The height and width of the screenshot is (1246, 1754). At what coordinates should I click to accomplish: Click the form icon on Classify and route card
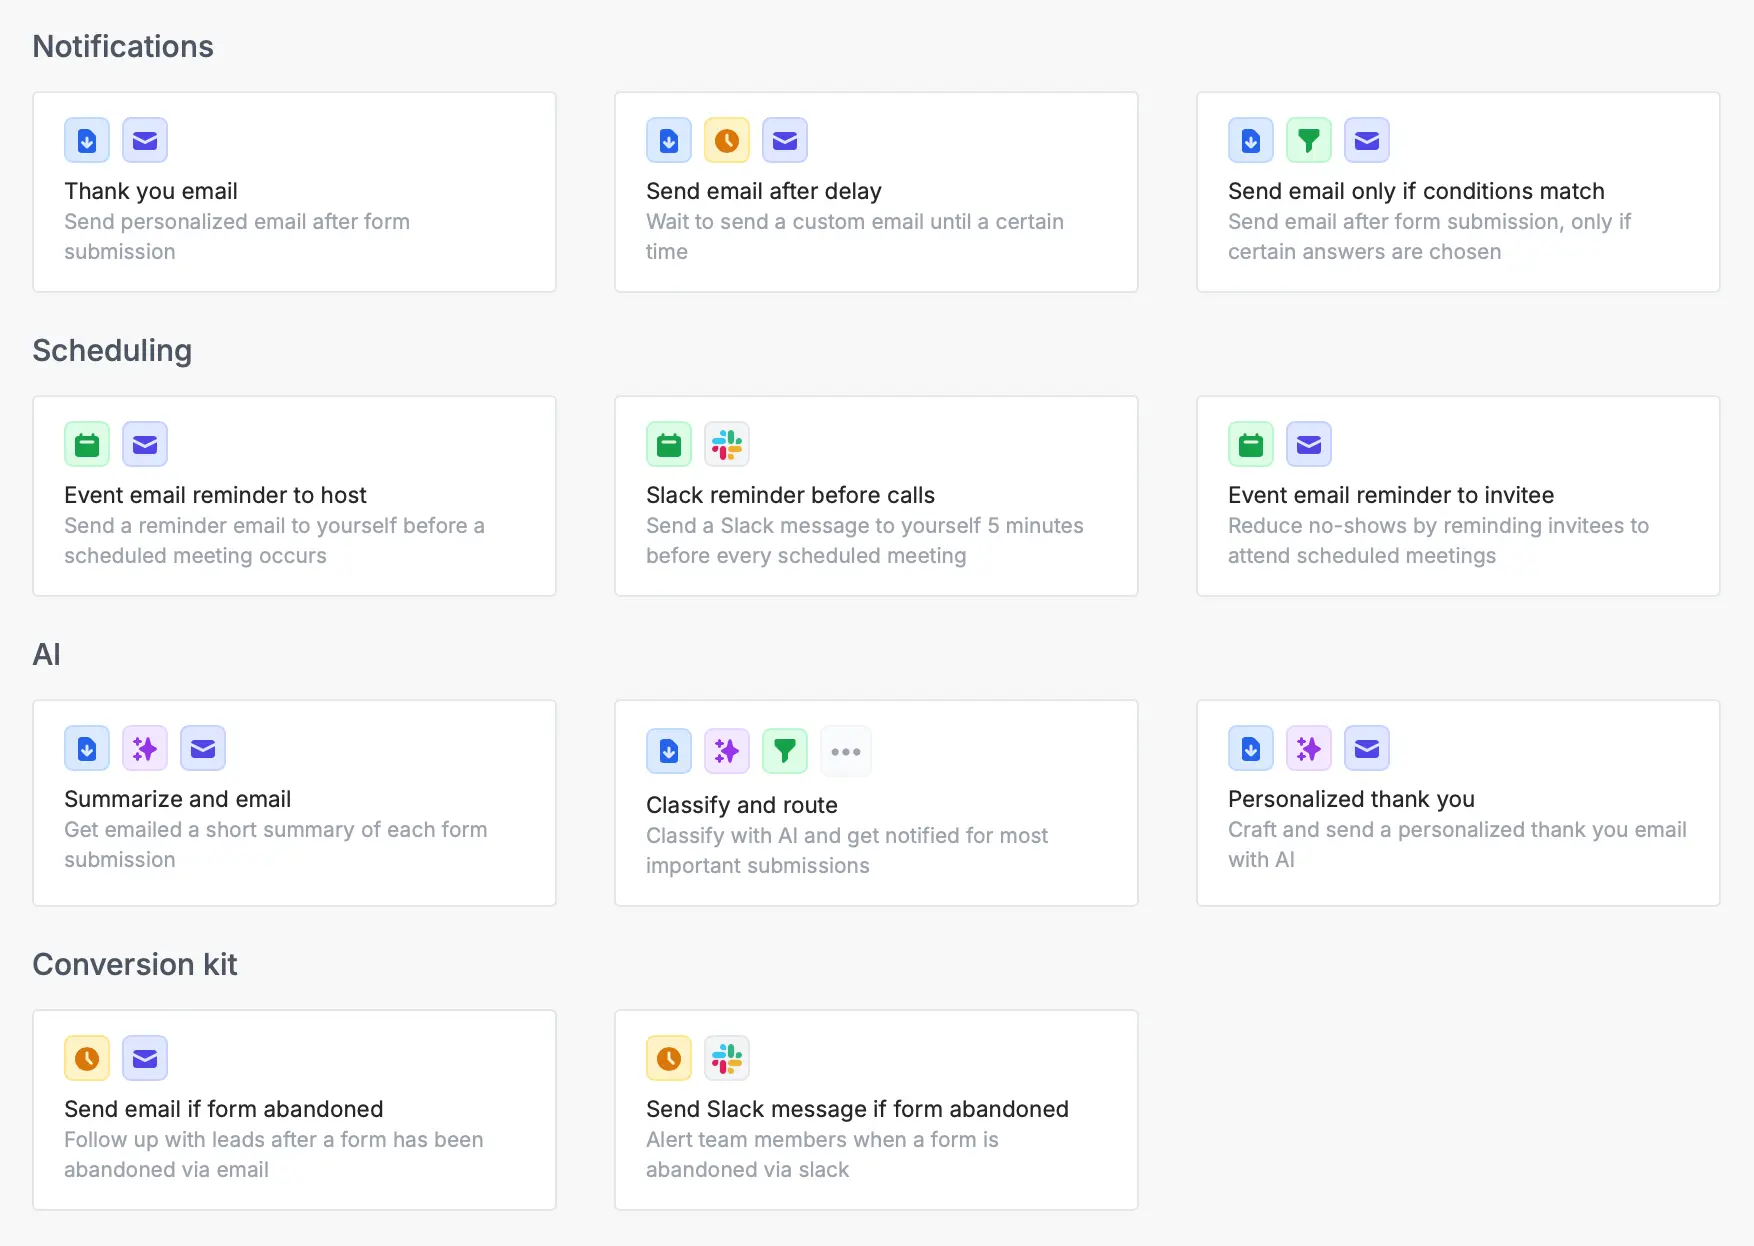668,751
